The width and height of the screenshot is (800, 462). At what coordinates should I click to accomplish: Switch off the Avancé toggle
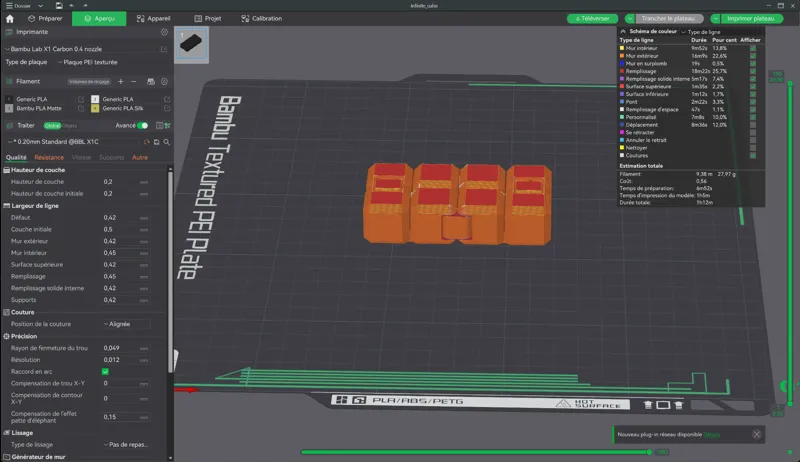142,125
